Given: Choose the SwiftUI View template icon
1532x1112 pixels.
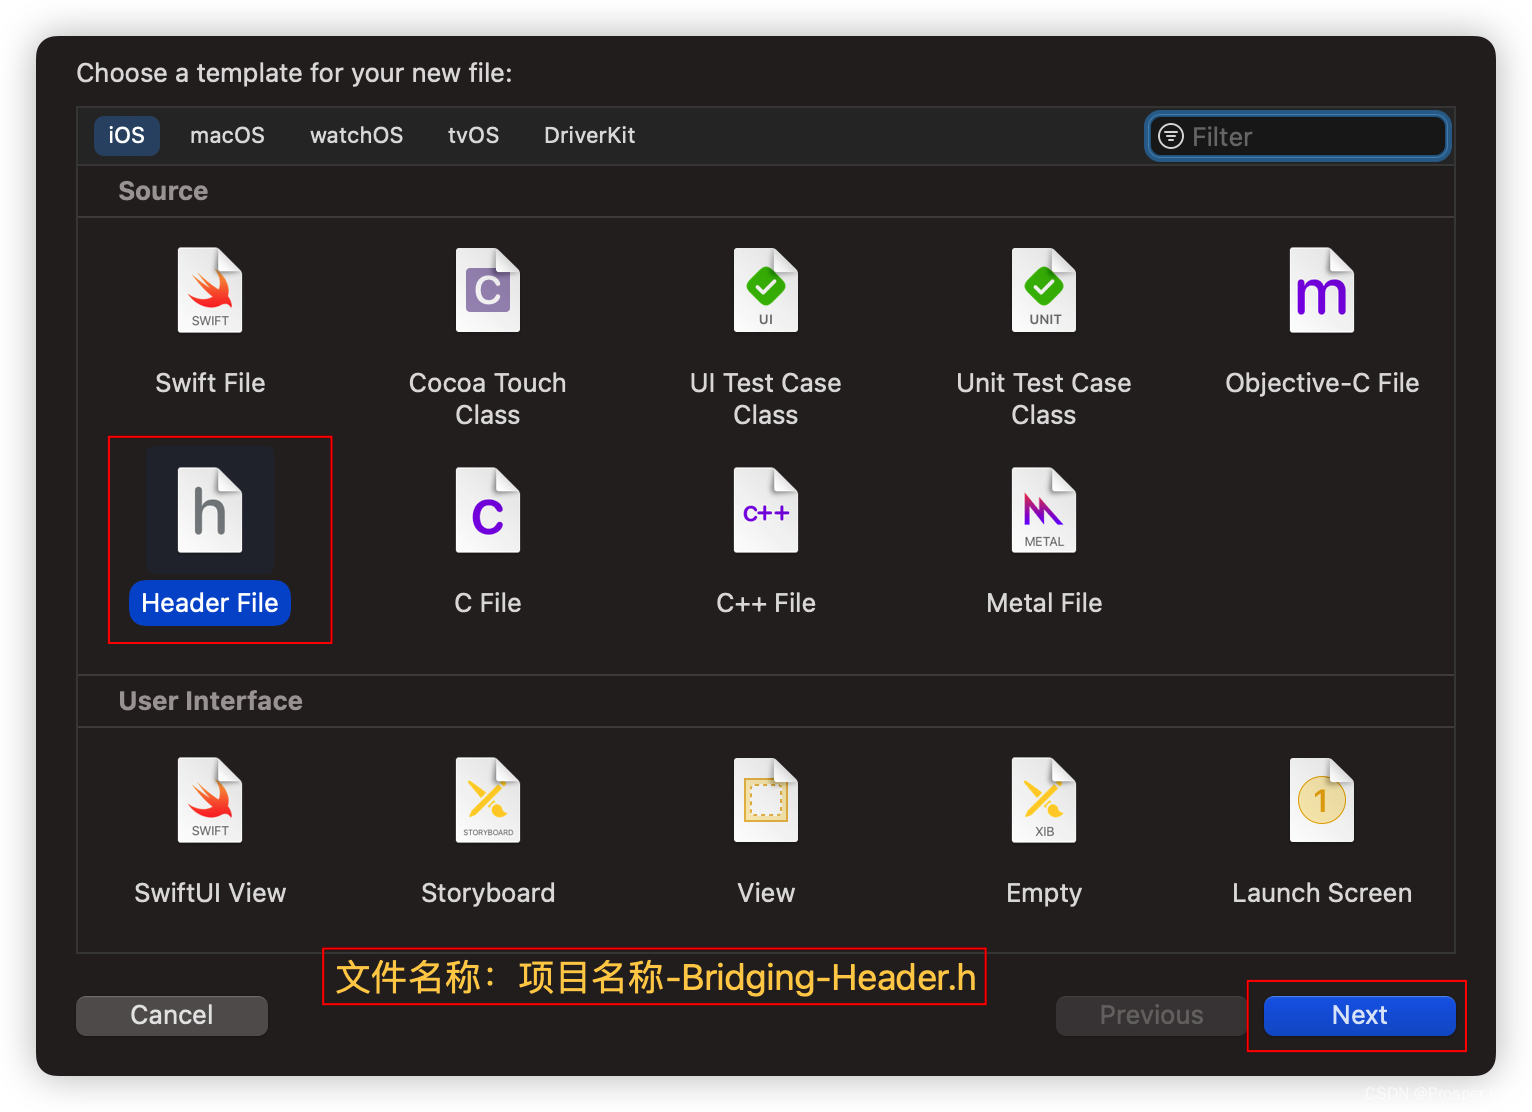Looking at the screenshot, I should [210, 800].
